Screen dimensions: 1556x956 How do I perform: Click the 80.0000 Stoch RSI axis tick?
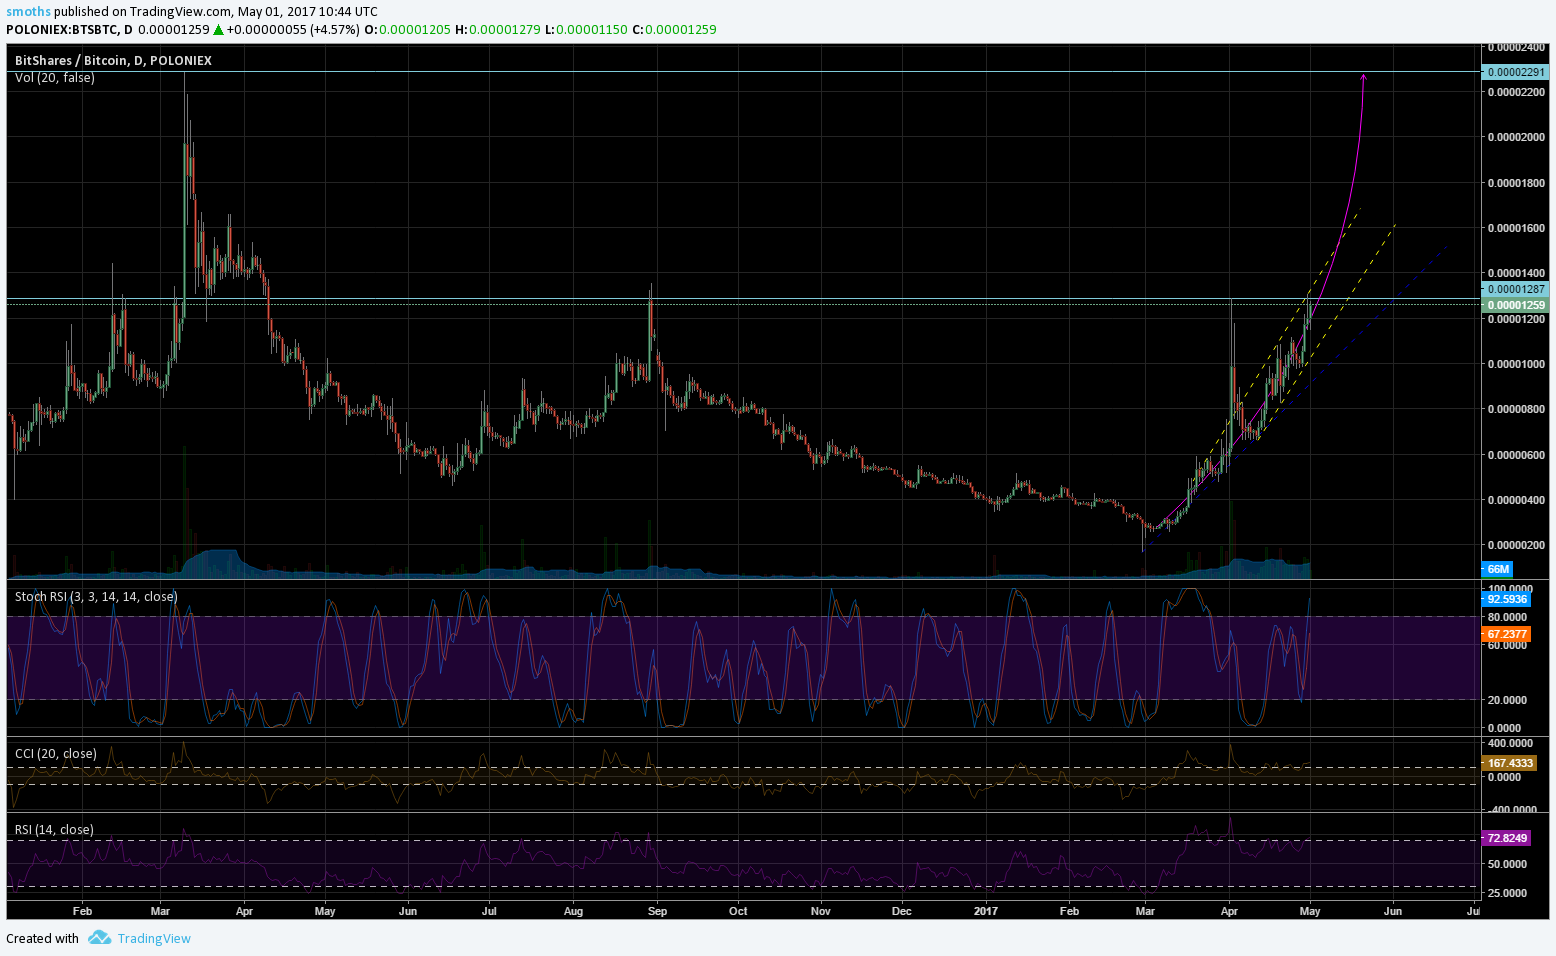[1507, 617]
